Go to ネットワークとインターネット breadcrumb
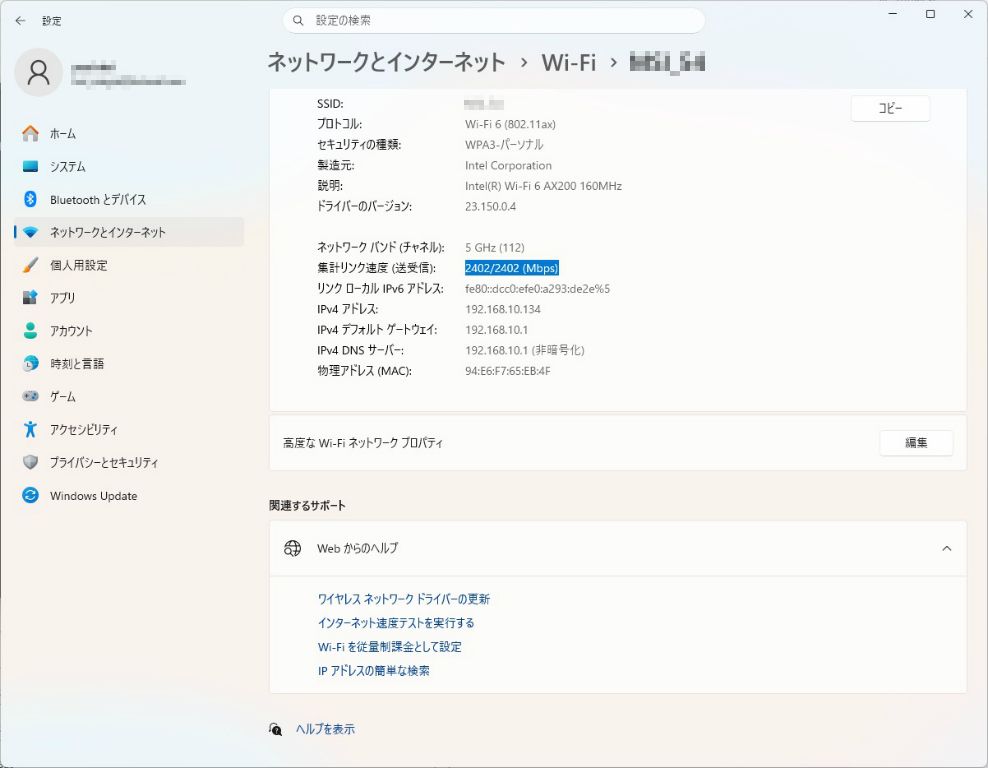 (386, 62)
